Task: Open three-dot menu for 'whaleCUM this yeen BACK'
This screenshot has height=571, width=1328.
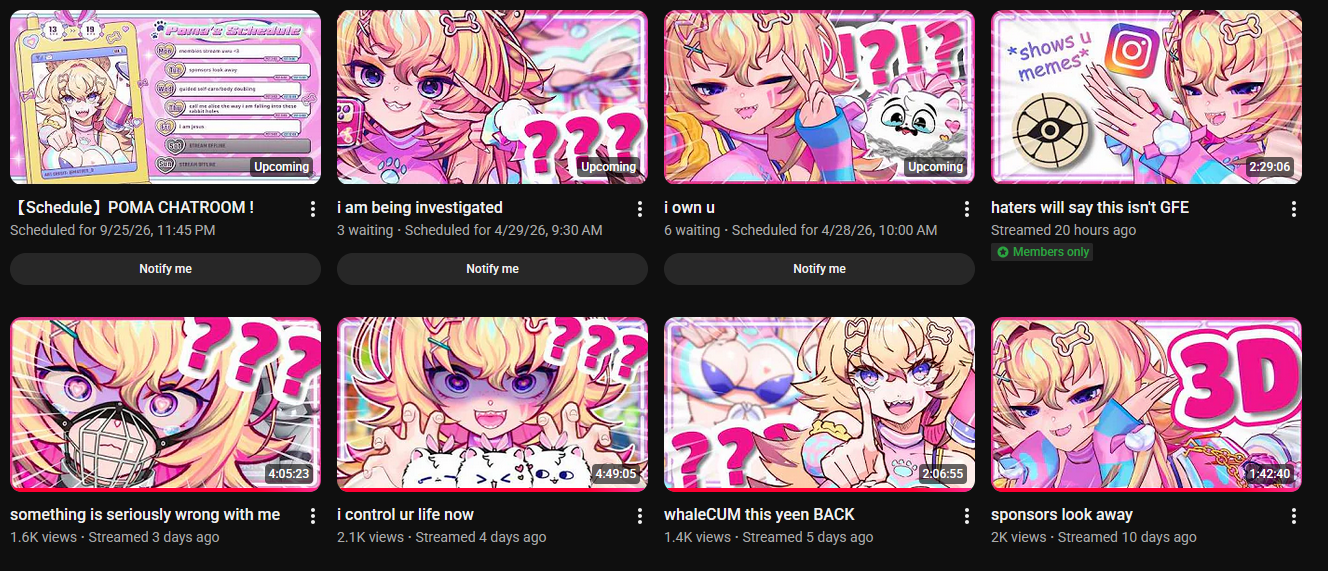Action: (967, 516)
